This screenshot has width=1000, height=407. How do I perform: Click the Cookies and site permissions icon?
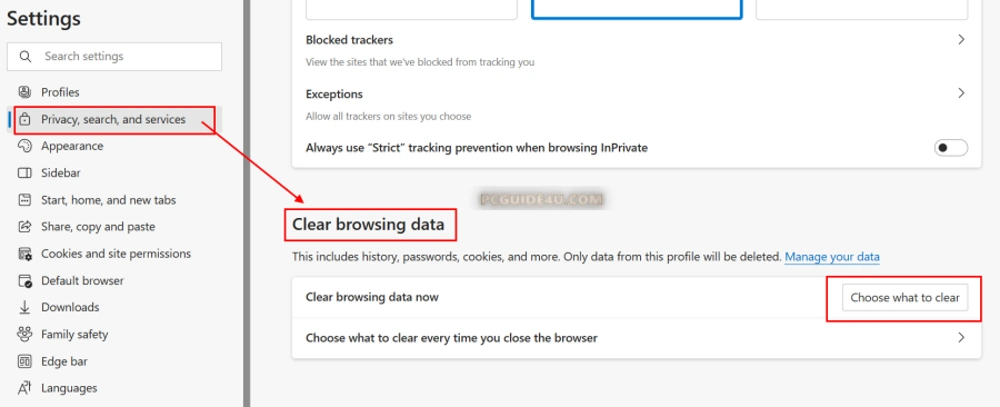(25, 254)
